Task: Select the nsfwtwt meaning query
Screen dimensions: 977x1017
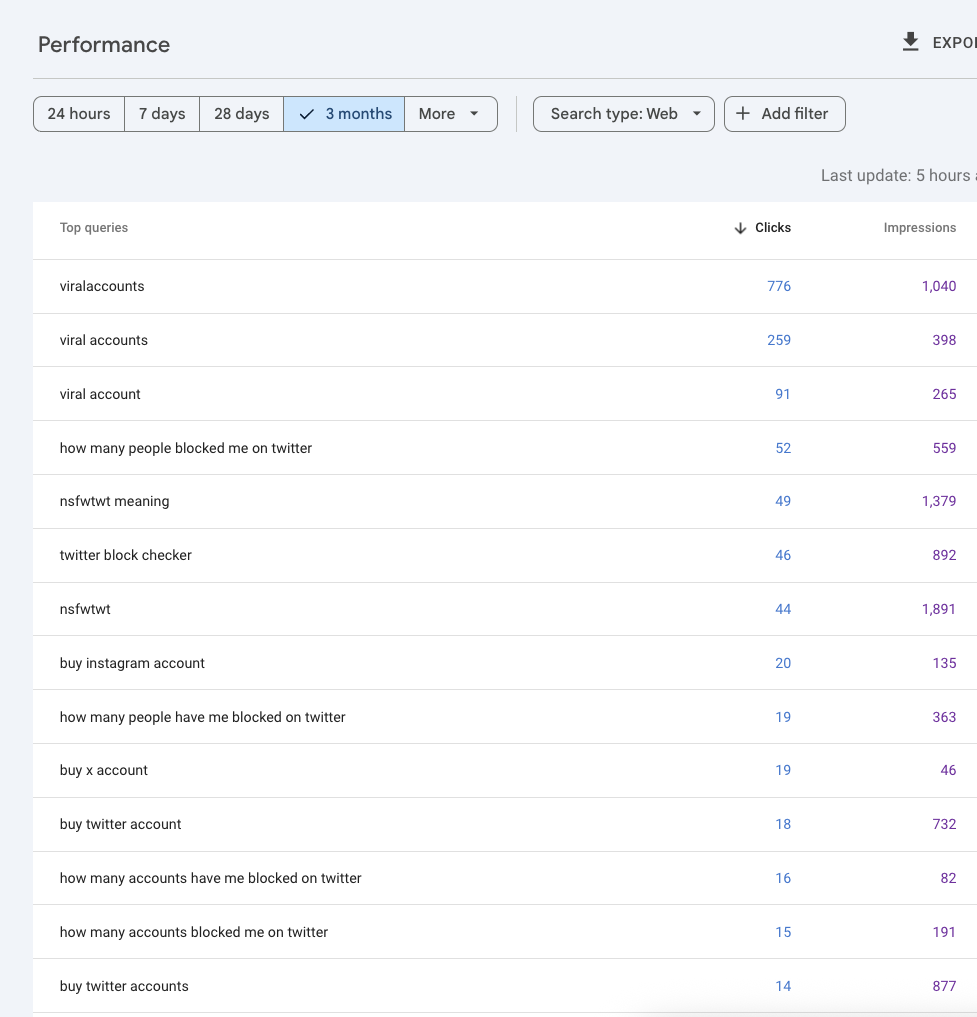Action: 114,501
